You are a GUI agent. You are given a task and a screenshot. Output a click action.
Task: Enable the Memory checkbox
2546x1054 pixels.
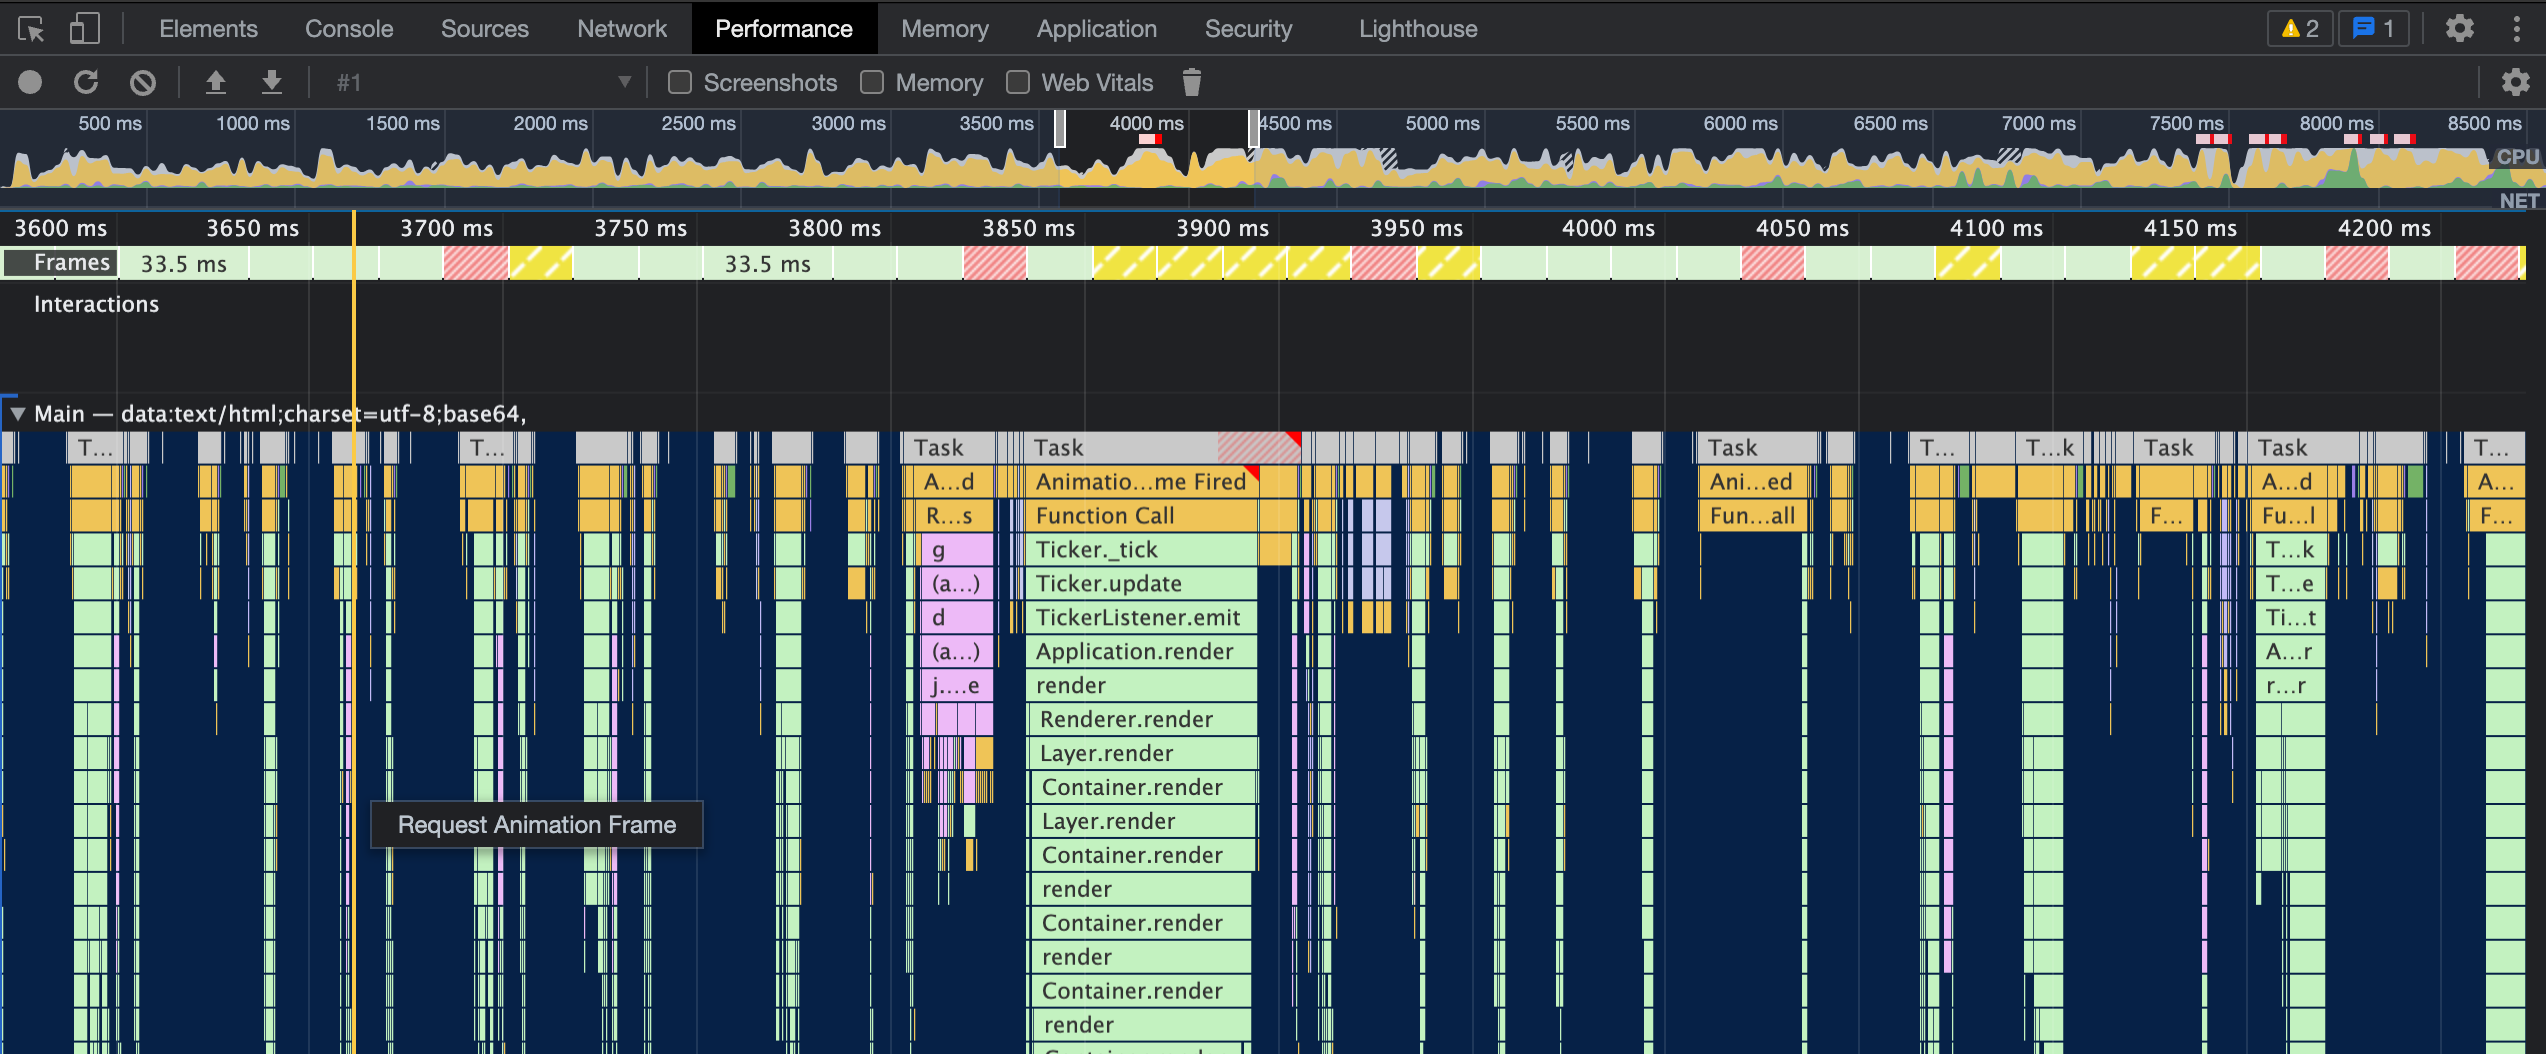tap(872, 82)
